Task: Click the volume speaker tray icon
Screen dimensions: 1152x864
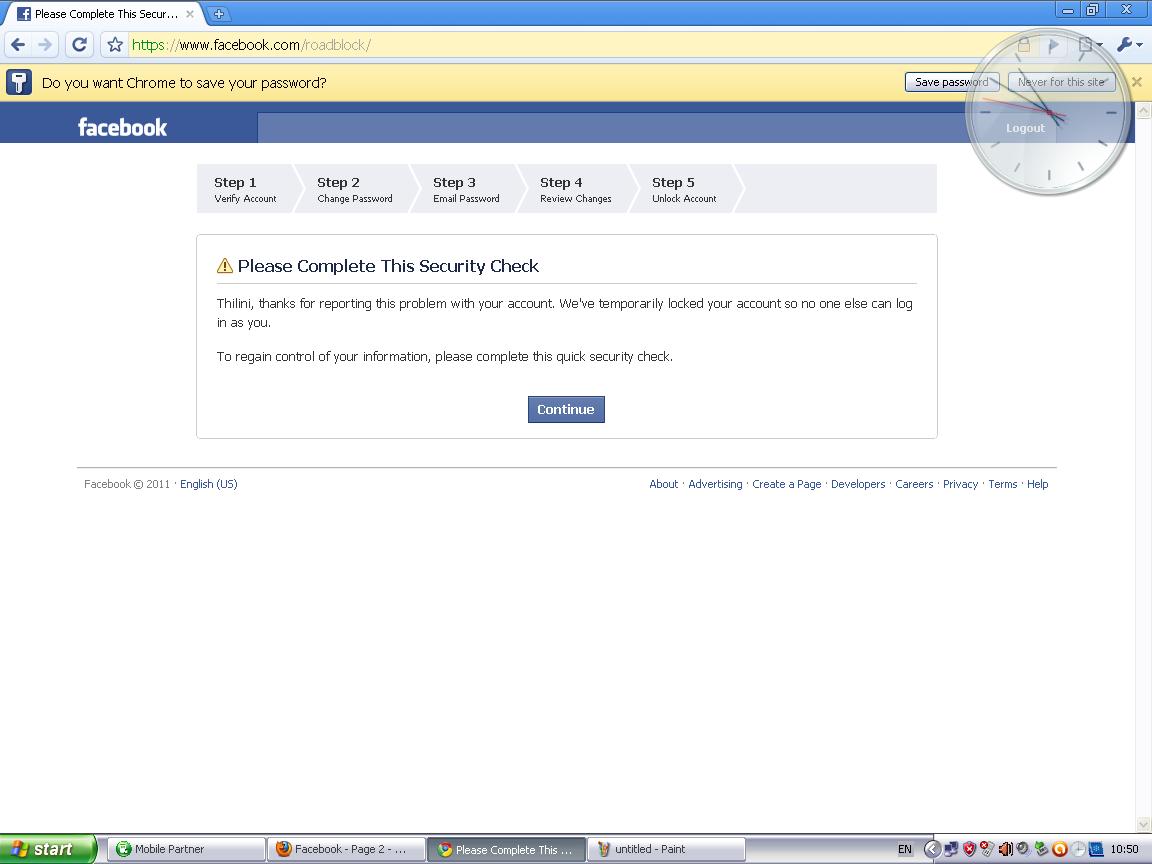Action: tap(1005, 849)
